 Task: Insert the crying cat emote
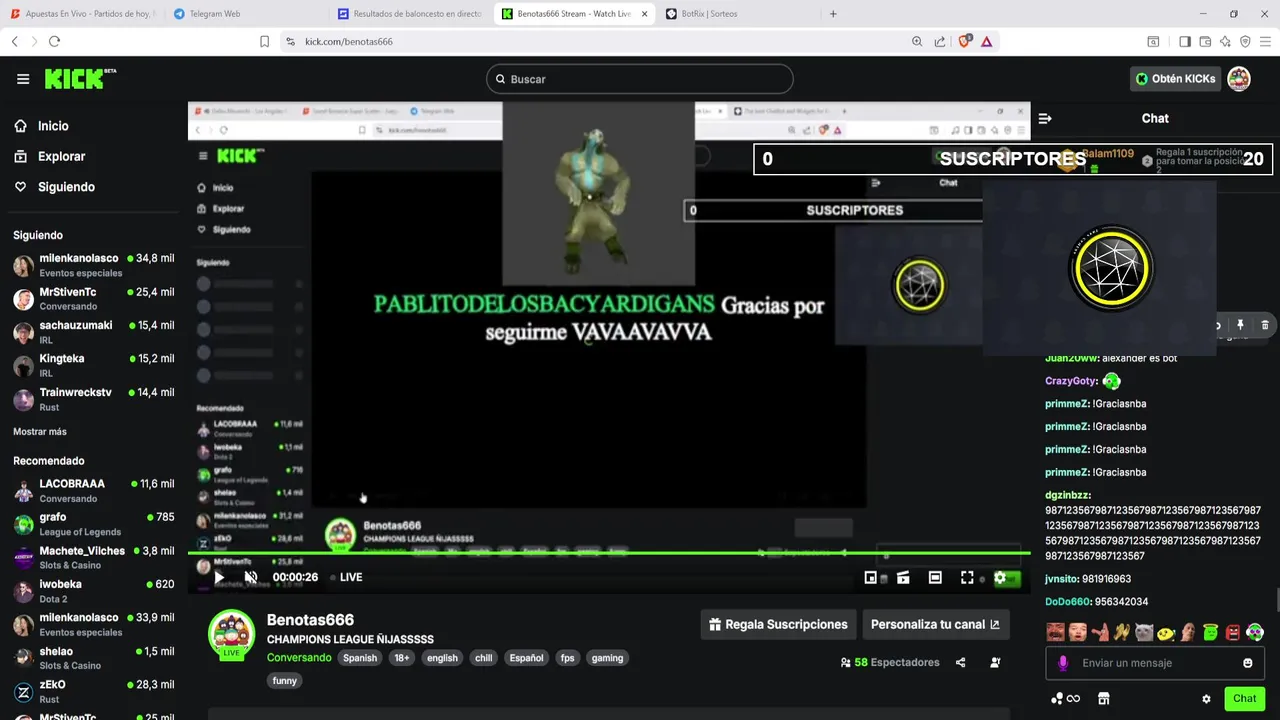click(1143, 632)
